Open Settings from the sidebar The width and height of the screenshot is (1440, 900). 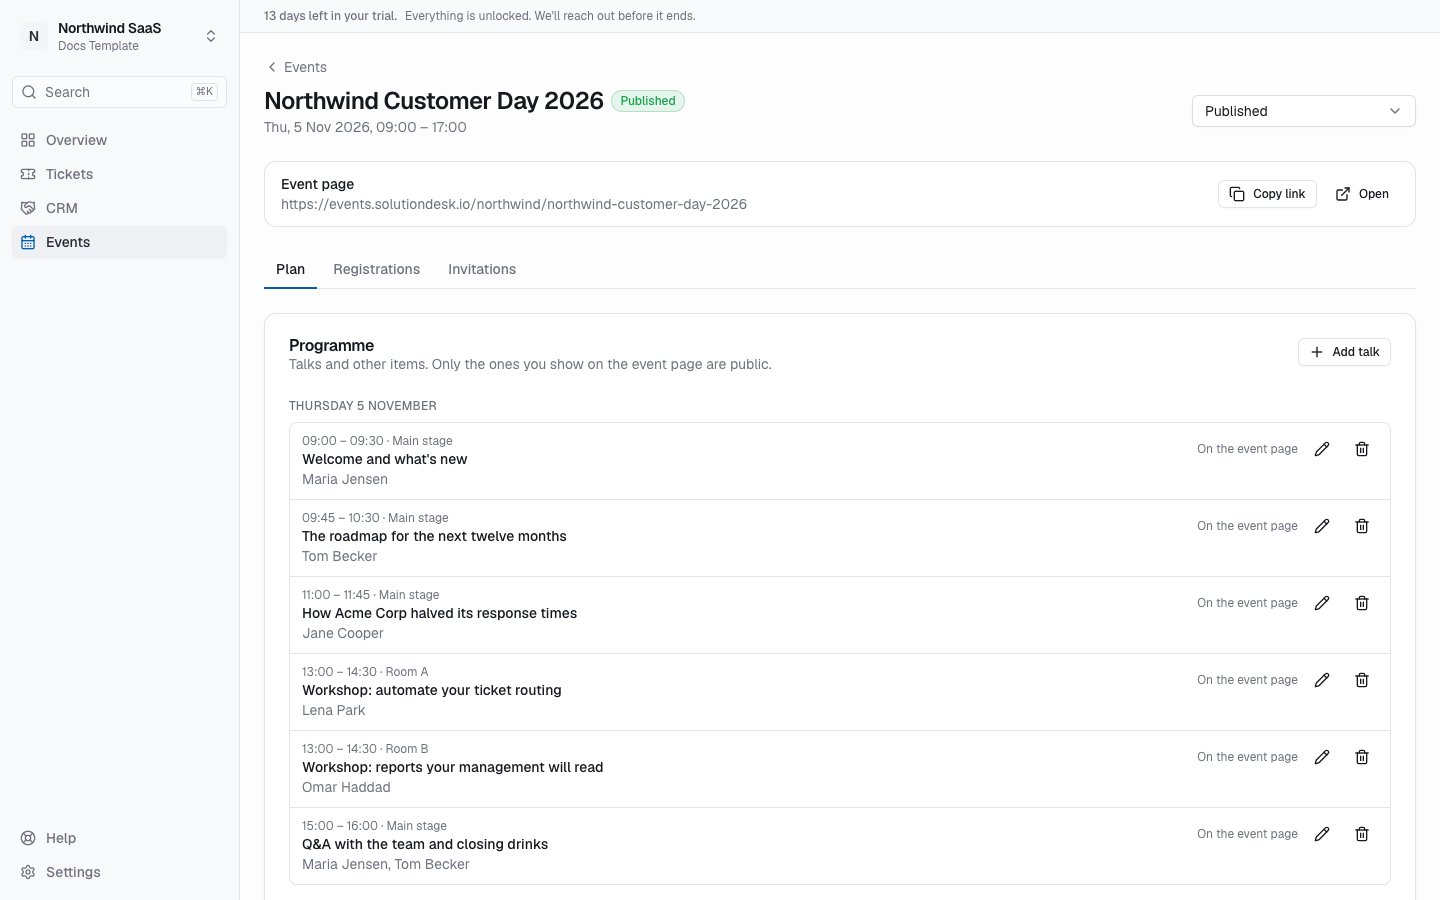[x=120, y=872]
